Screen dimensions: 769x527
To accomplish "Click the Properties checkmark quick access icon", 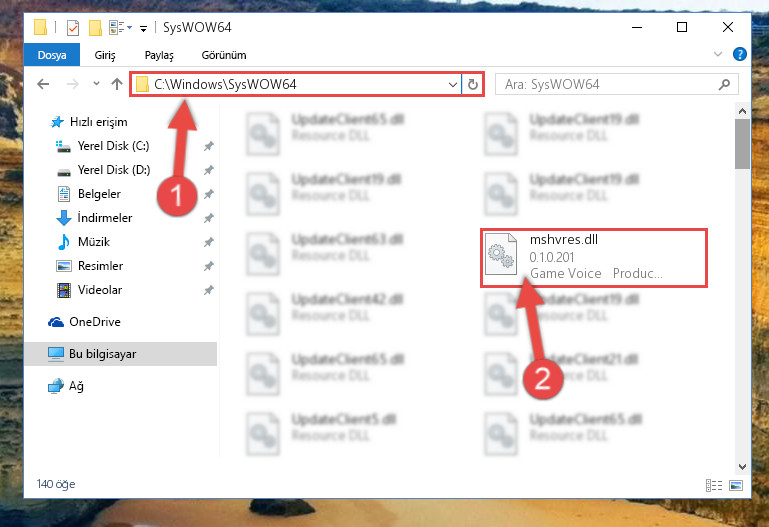I will (73, 27).
